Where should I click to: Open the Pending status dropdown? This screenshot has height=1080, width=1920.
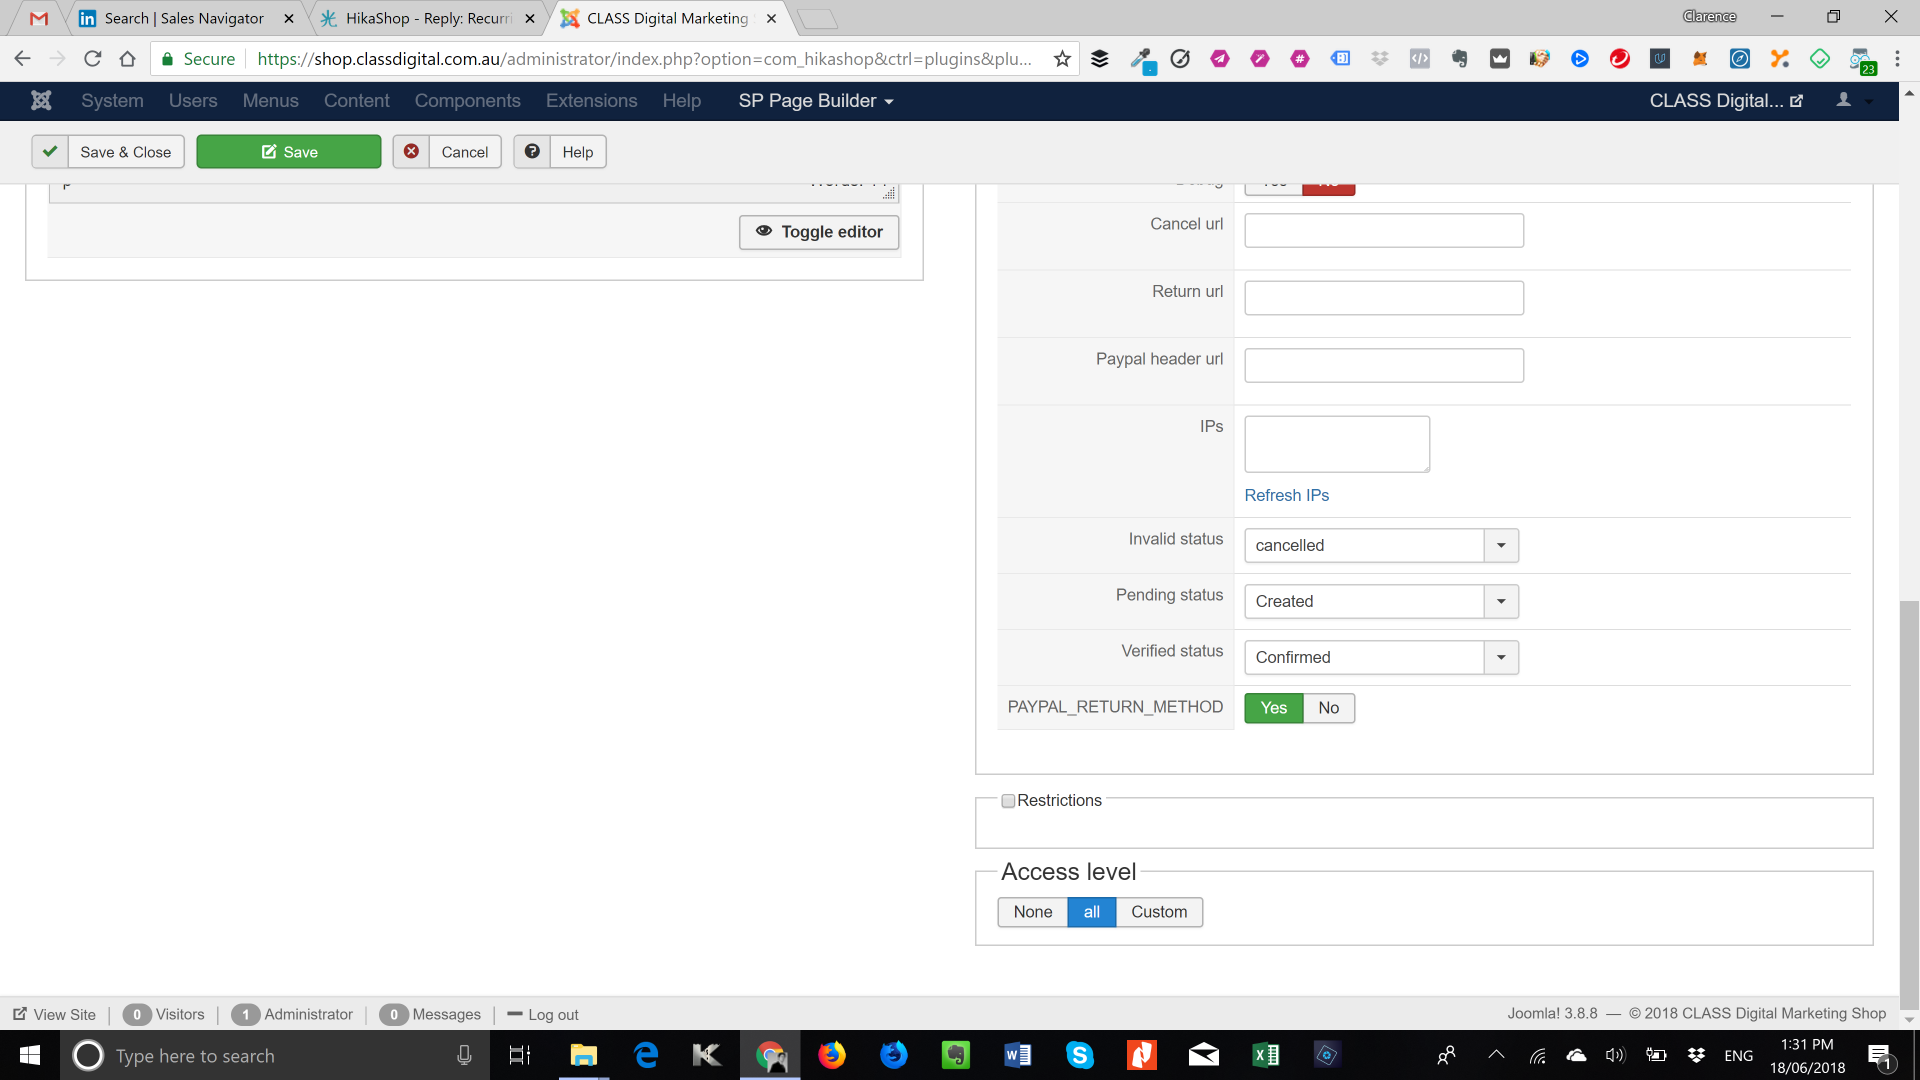point(1500,602)
